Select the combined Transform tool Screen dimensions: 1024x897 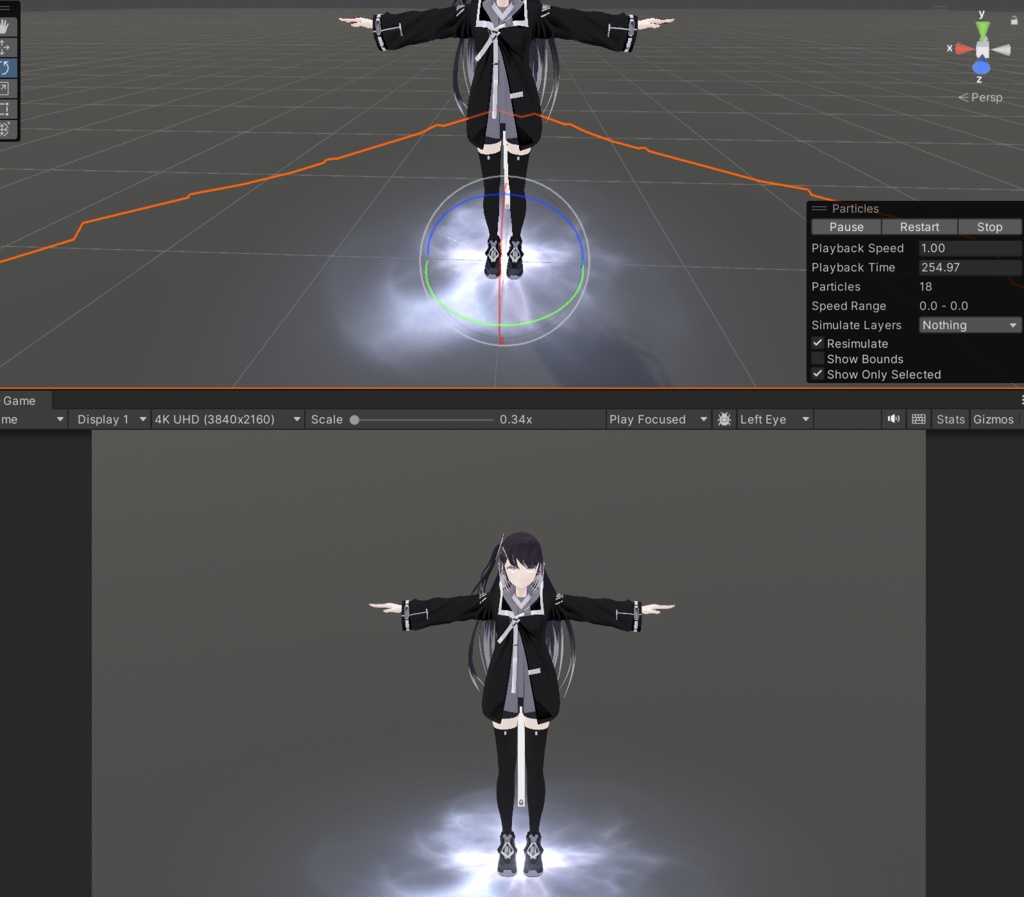point(8,127)
